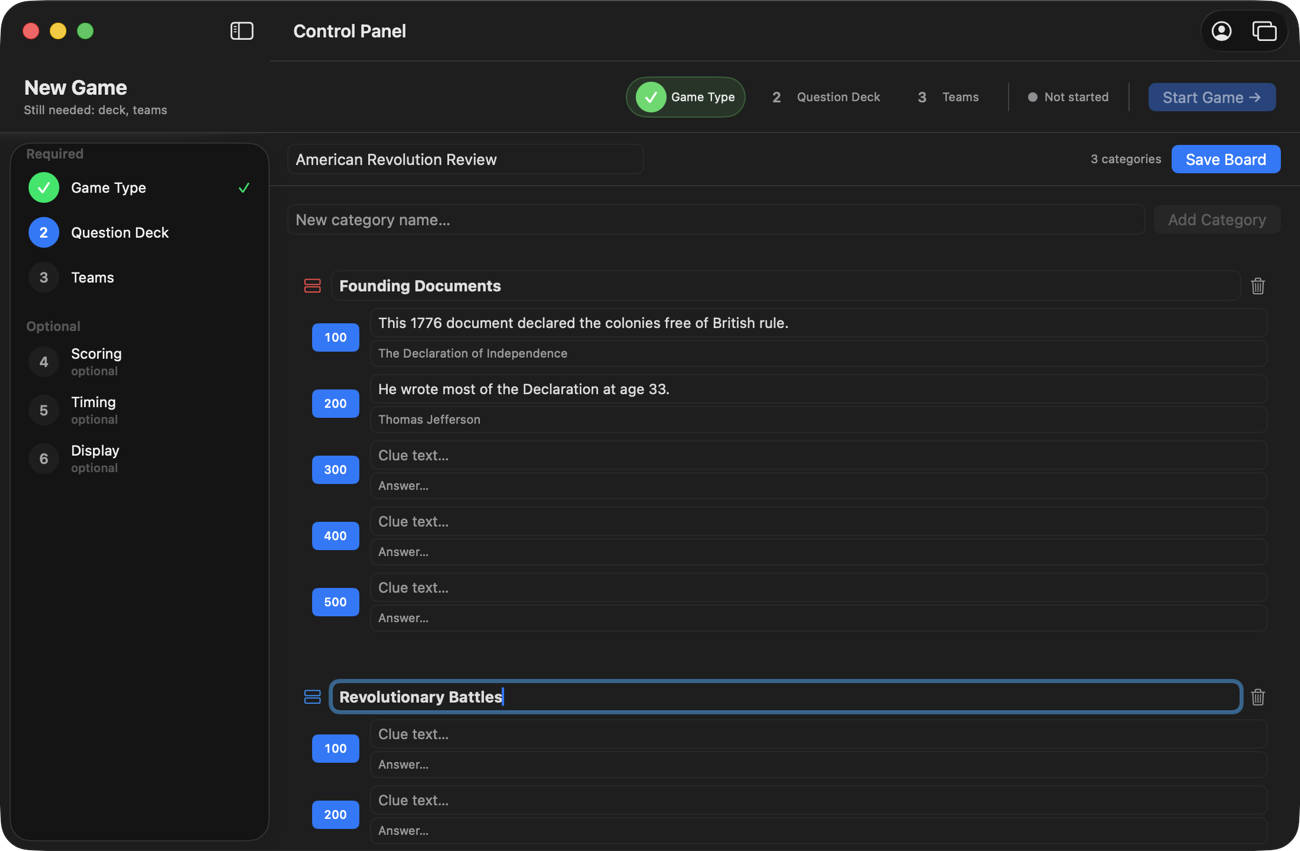
Task: Select the 100 value in Revolutionary Battles
Action: tap(336, 749)
